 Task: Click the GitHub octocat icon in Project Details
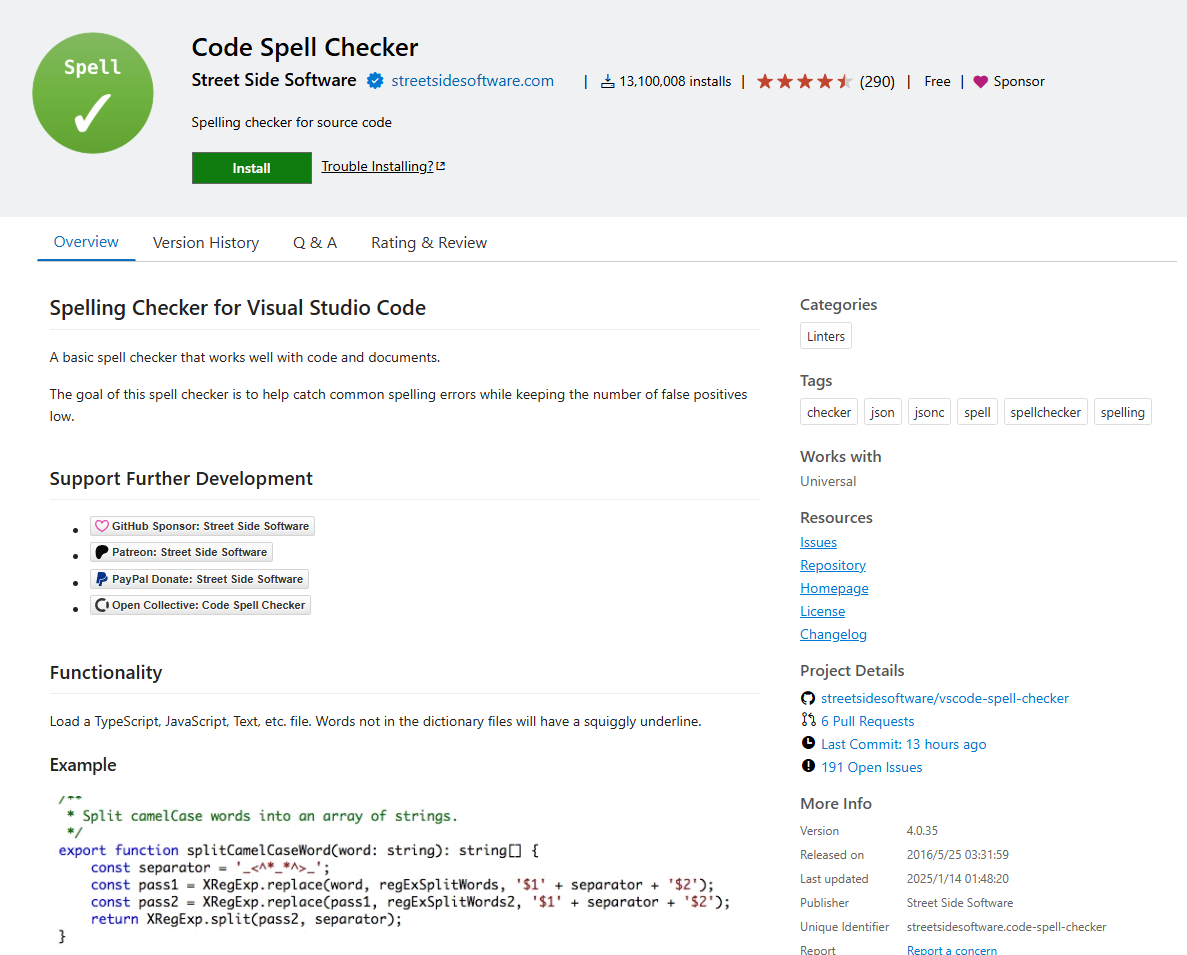(808, 698)
